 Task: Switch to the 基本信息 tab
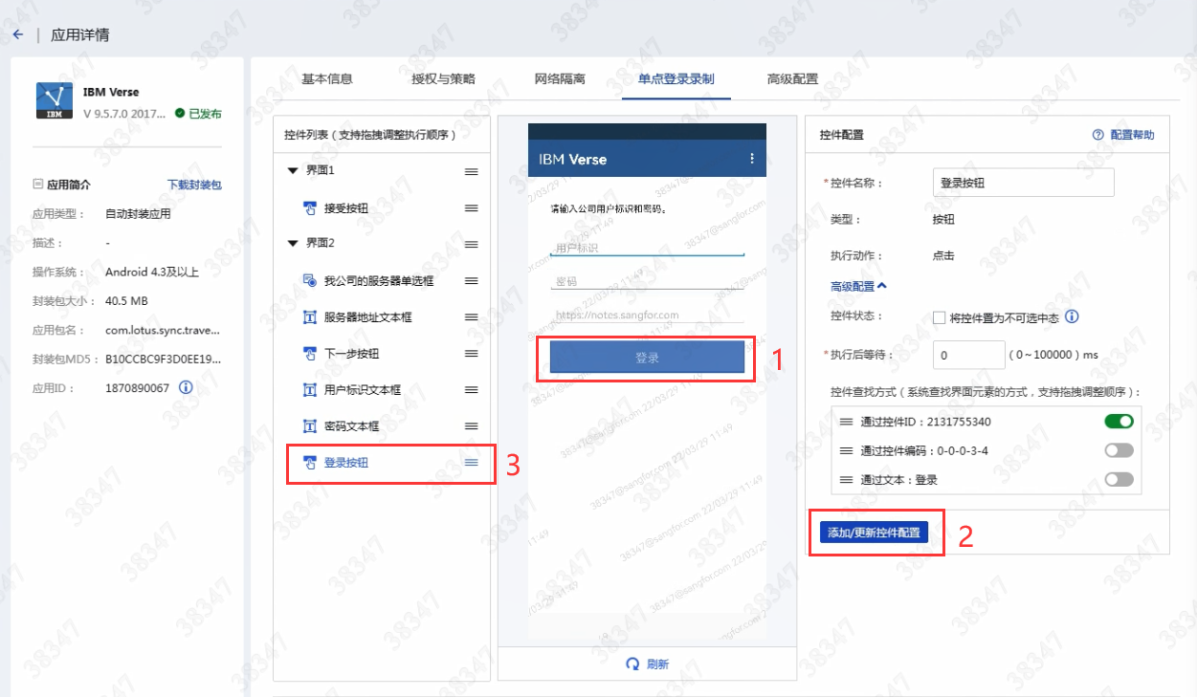tap(327, 79)
